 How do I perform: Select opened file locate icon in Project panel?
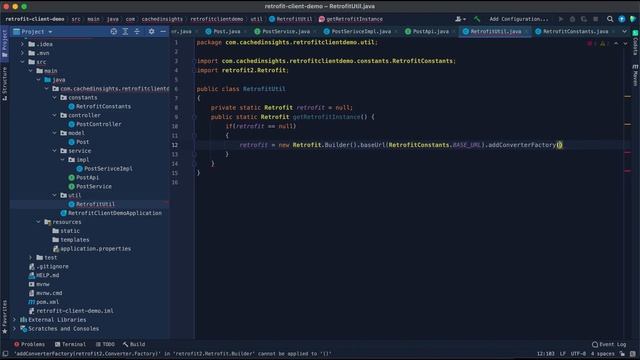pyautogui.click(x=113, y=31)
